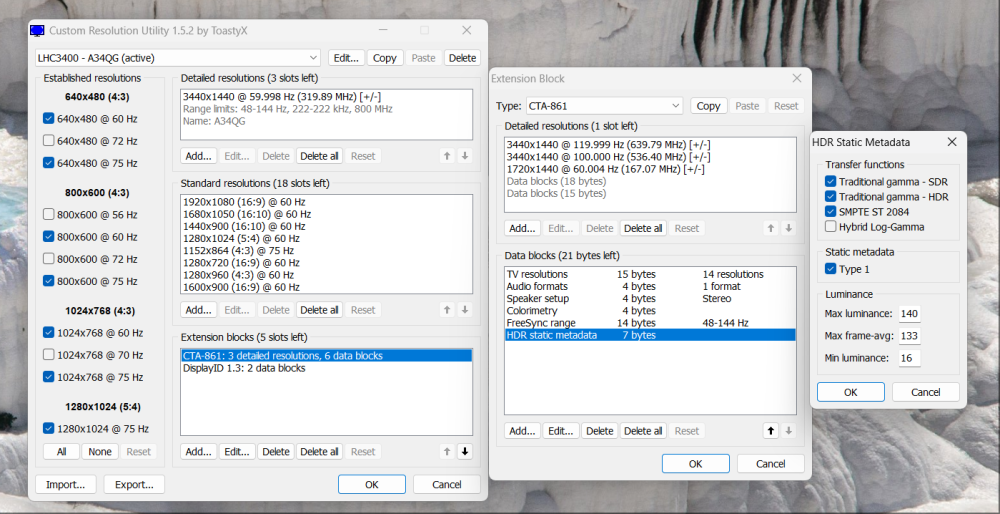
Task: Enable 1024x768 @ 70 Hz resolution
Action: point(48,355)
